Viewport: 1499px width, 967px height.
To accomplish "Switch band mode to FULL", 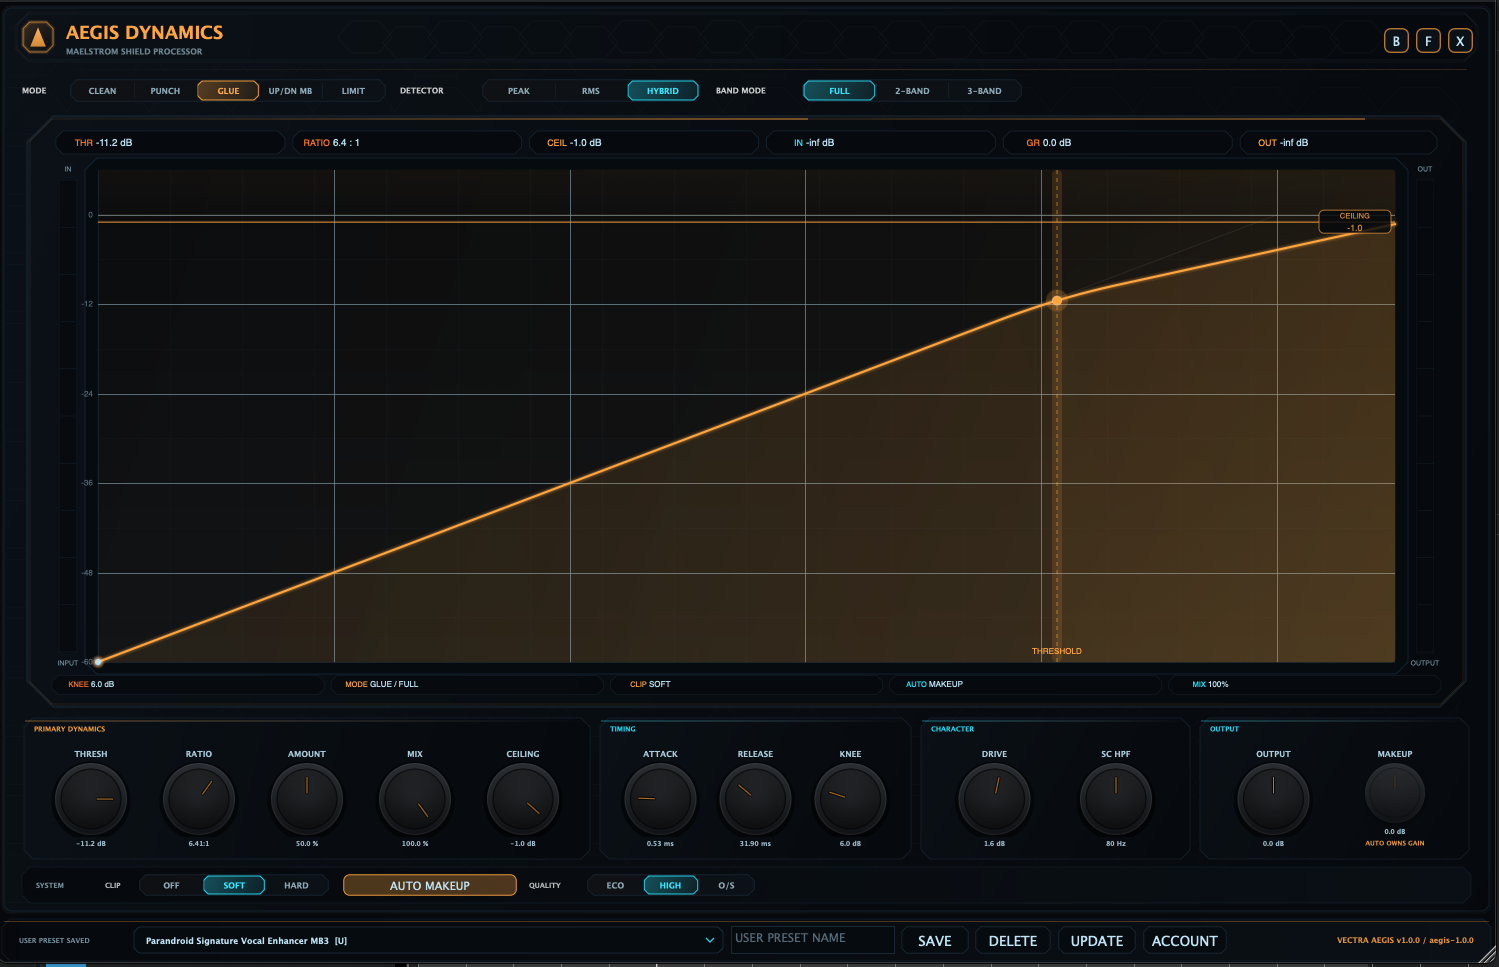I will pos(839,91).
